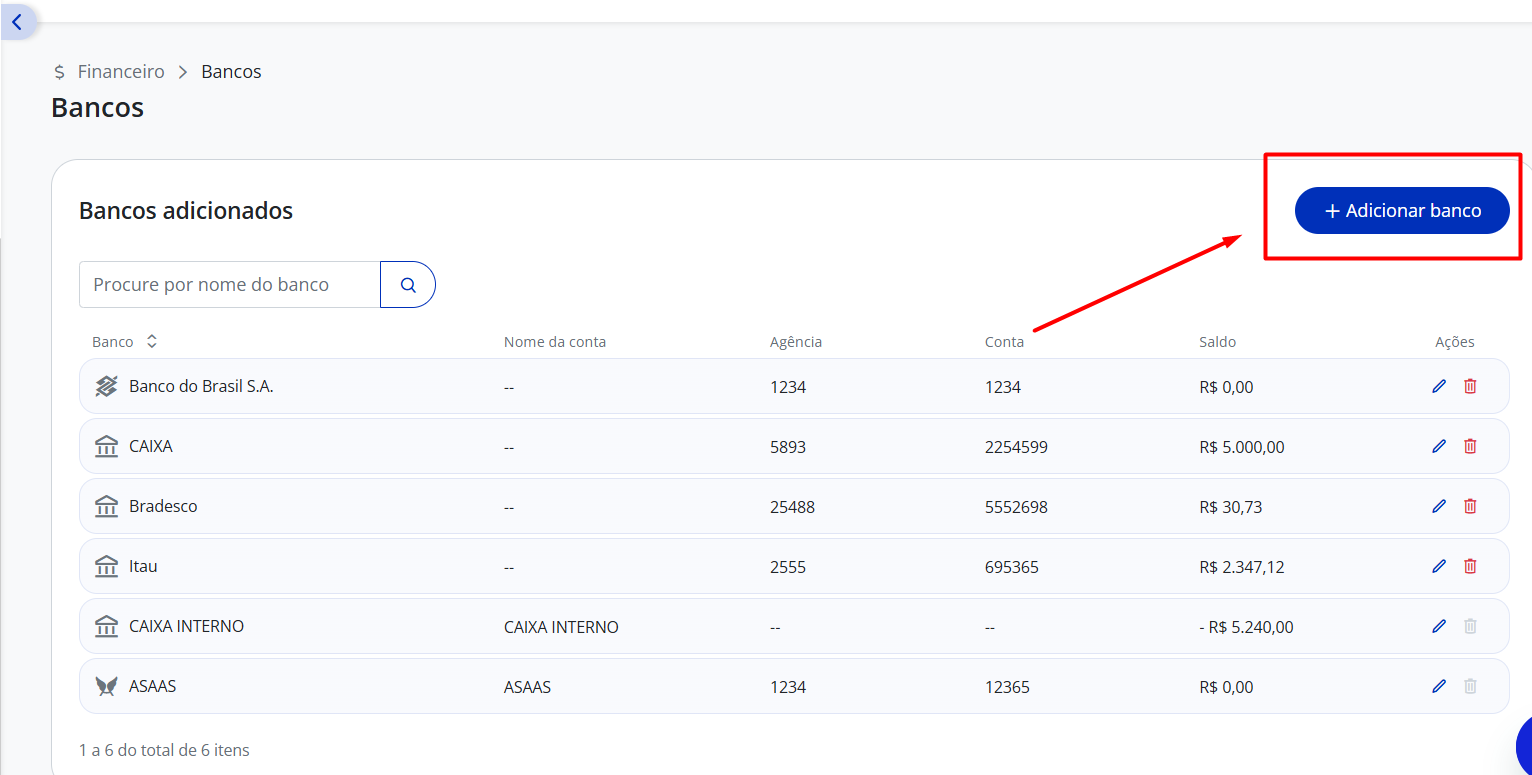Delete the Banco do Brasil S.A. entry
This screenshot has width=1532, height=775.
point(1470,386)
